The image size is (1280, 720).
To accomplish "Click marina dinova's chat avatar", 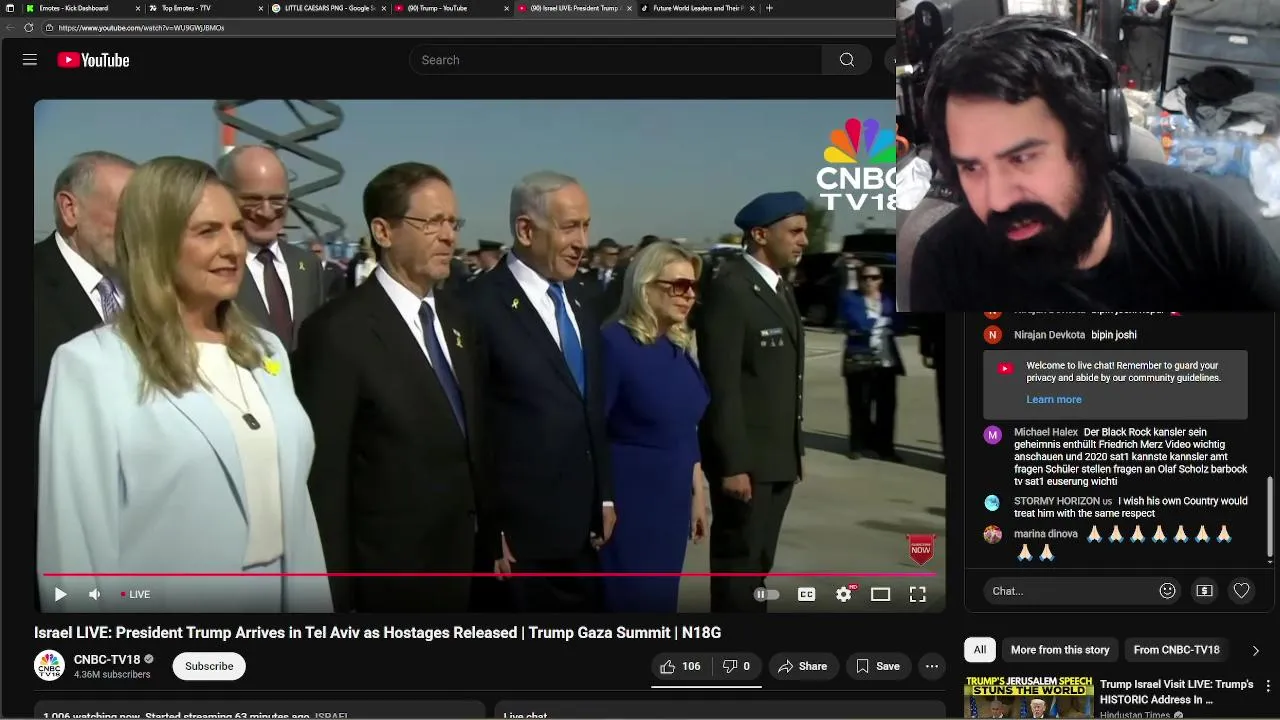I will [992, 534].
